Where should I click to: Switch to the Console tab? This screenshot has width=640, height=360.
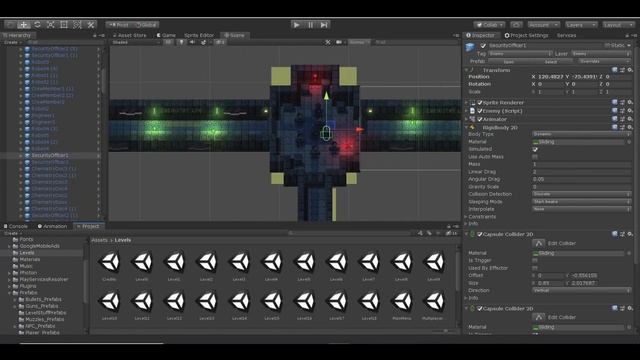[16, 226]
